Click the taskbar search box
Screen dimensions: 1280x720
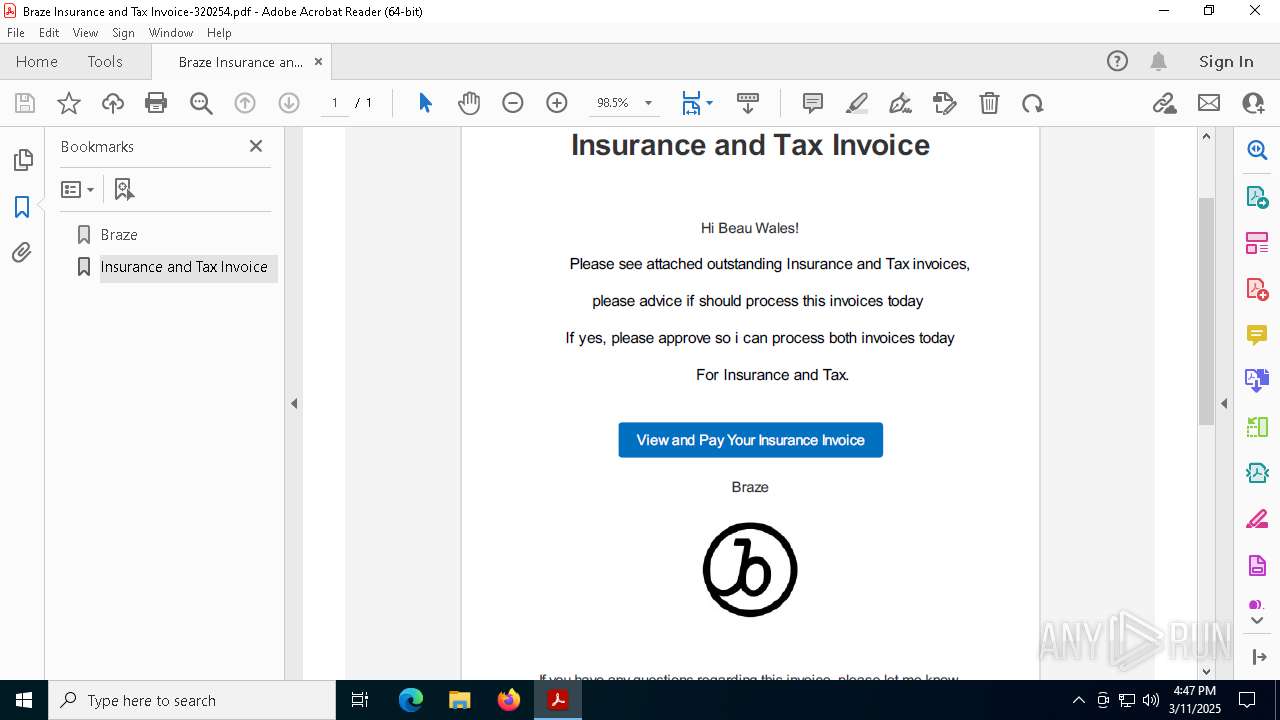(192, 700)
